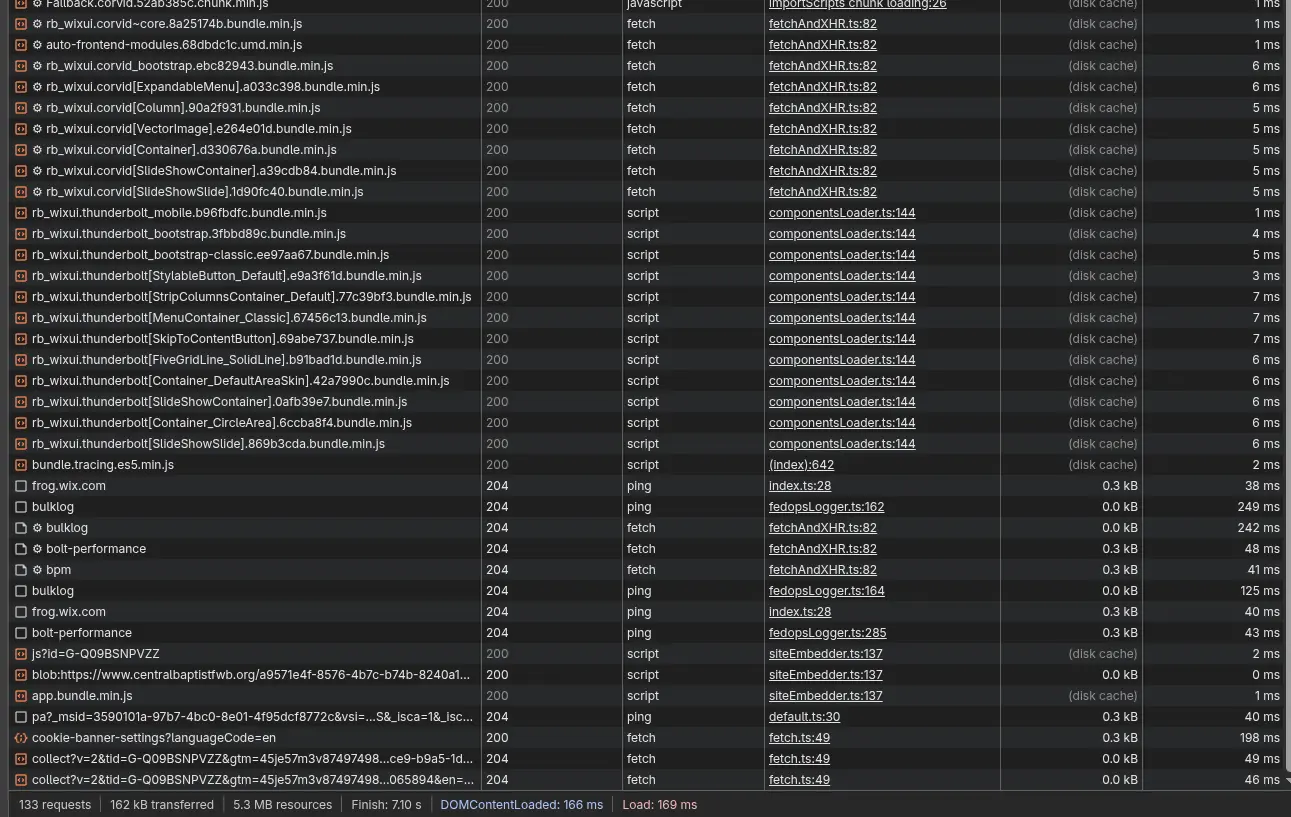
Task: Open the index.ts:28 initiator for frog.wix.com
Action: [x=799, y=485]
